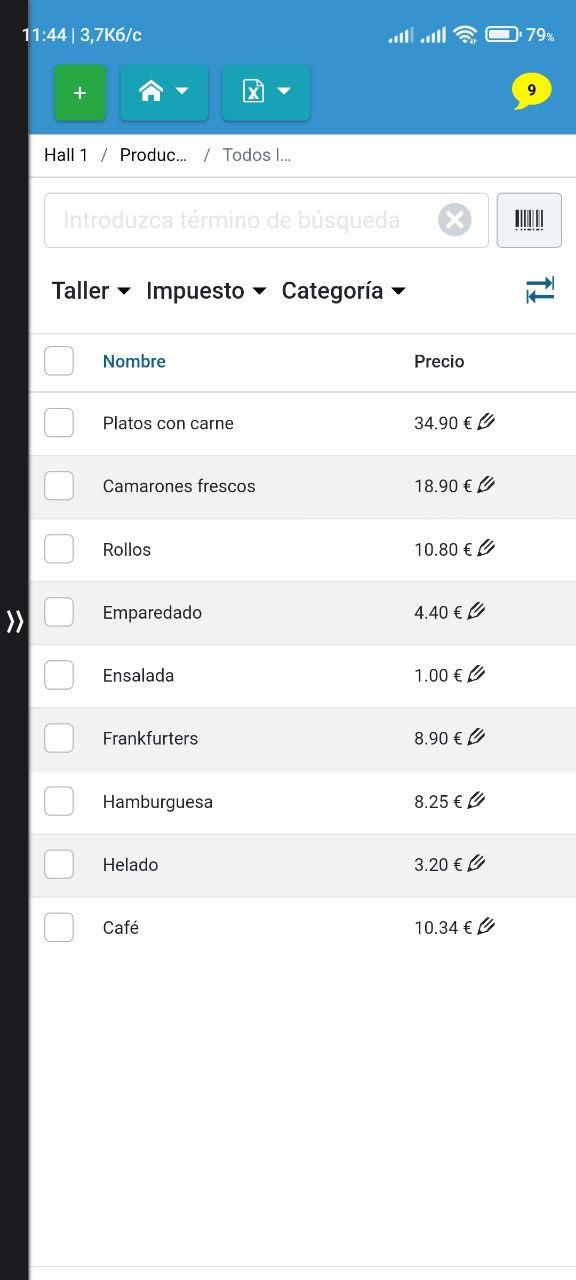Open the Excel export dropdown
The width and height of the screenshot is (576, 1280).
[266, 93]
